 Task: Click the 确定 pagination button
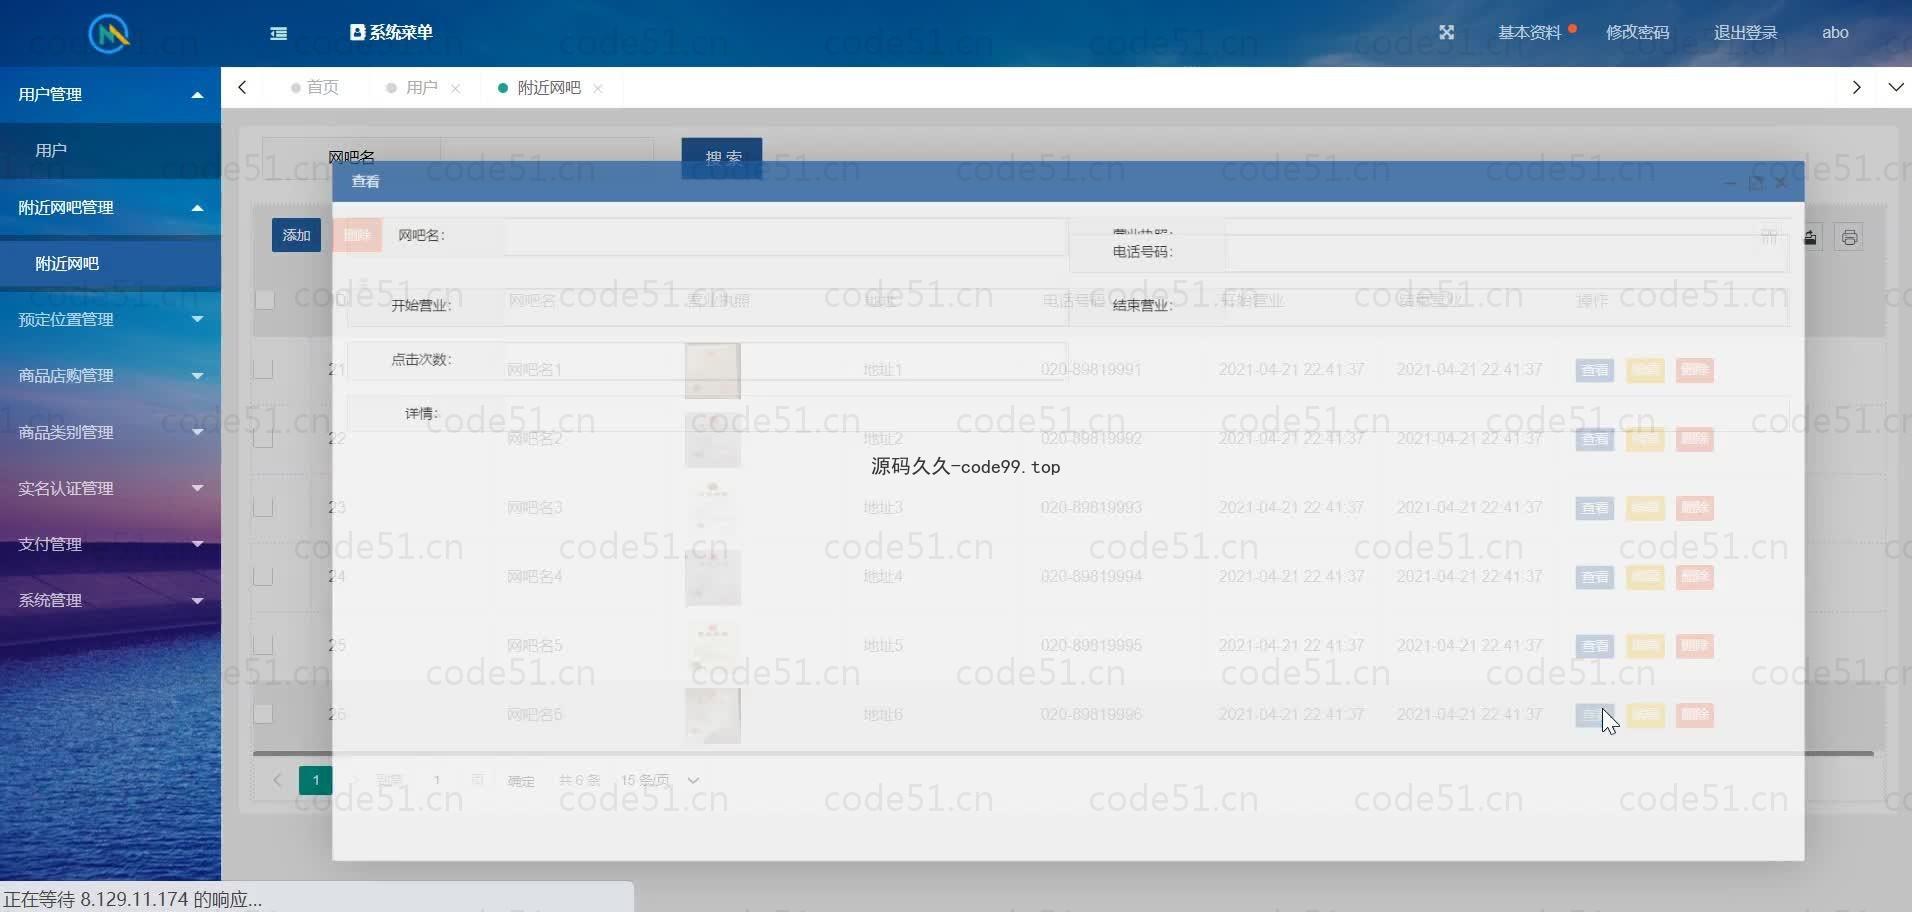click(x=521, y=781)
